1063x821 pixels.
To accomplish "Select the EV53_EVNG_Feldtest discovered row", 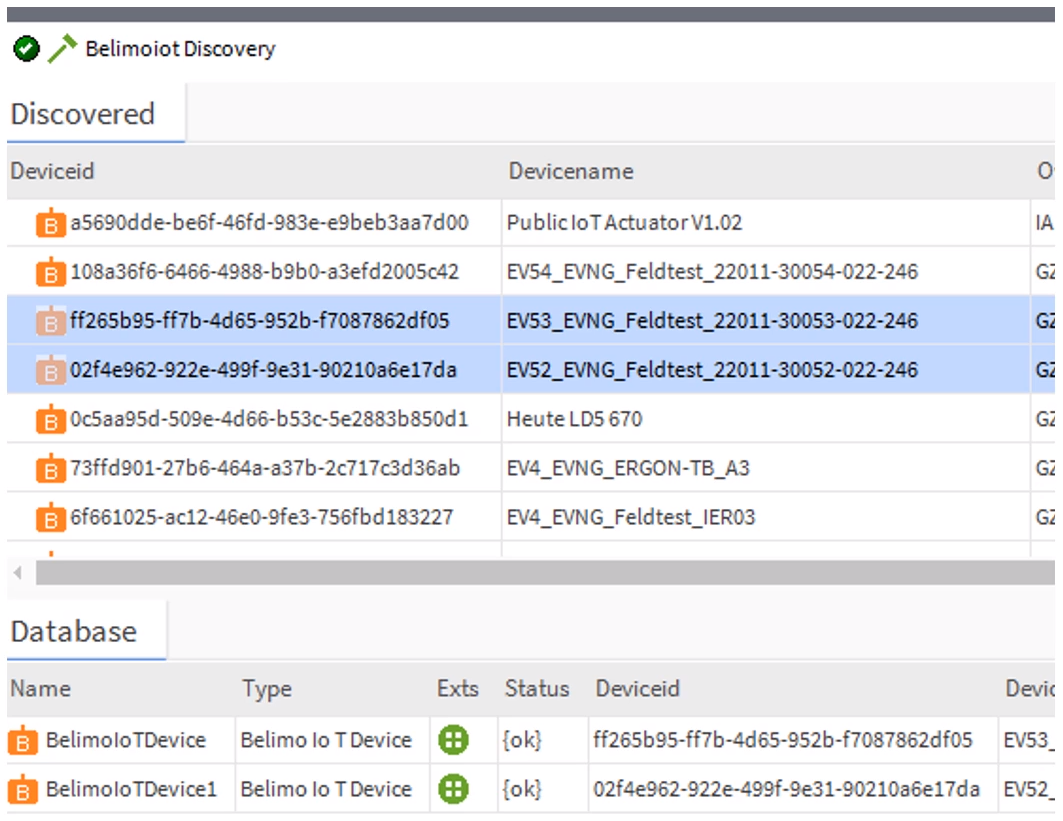I will tap(711, 321).
